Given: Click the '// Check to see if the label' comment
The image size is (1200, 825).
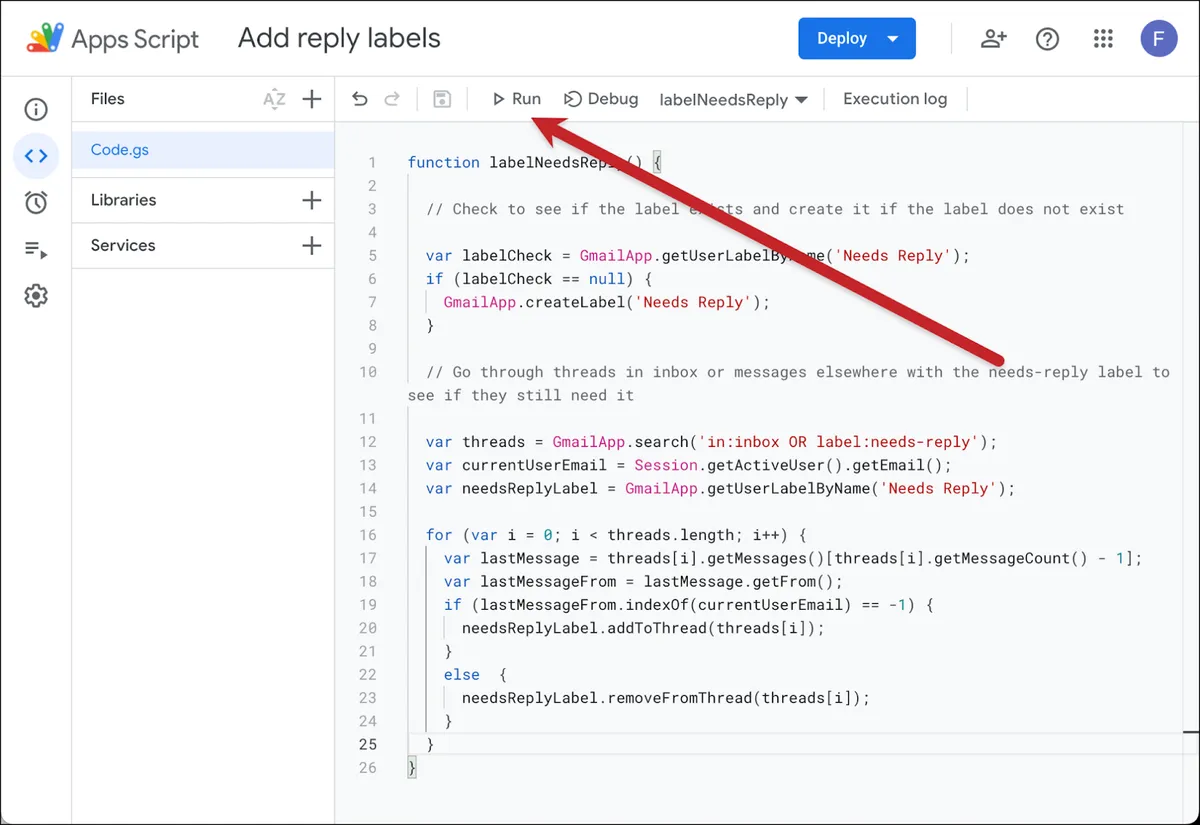Looking at the screenshot, I should [x=775, y=209].
